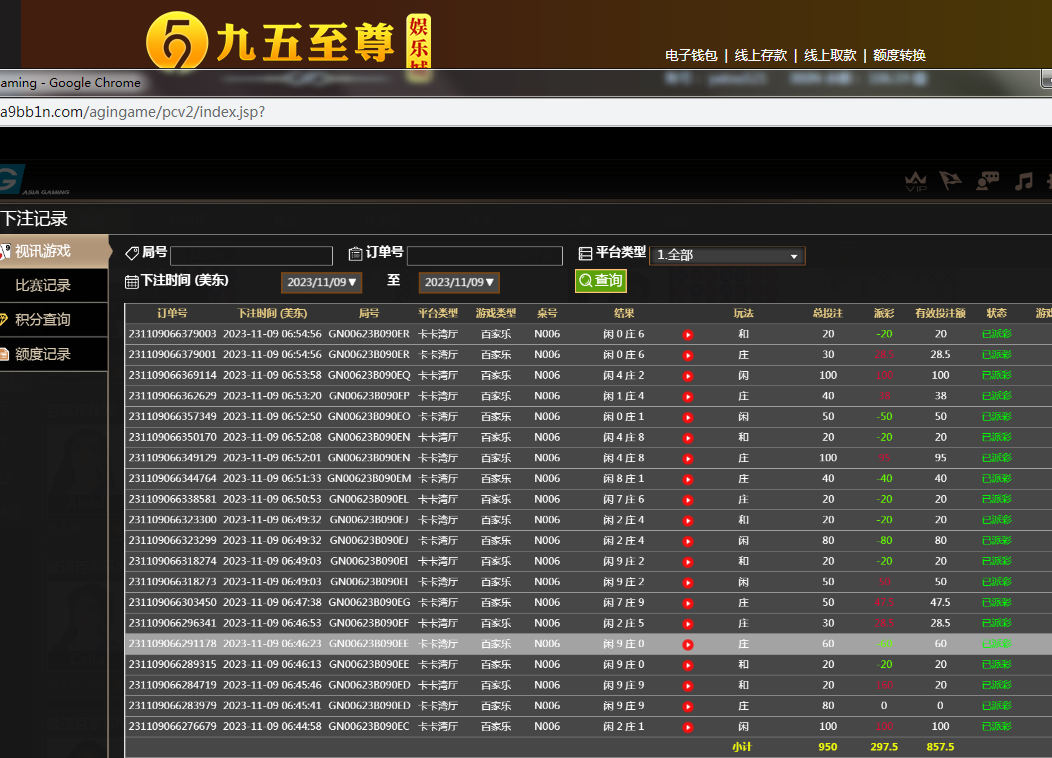Click subtotal valid bet 857.5
The image size is (1052, 758).
940,747
